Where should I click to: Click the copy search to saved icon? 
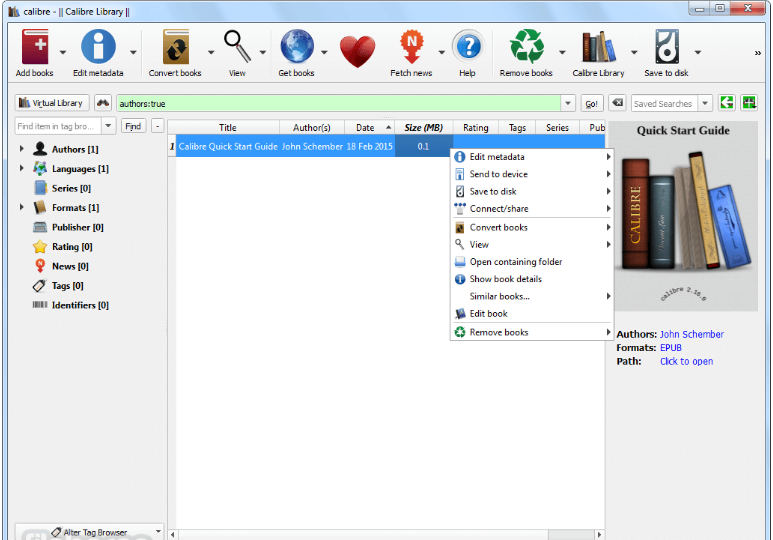pyautogui.click(x=727, y=103)
